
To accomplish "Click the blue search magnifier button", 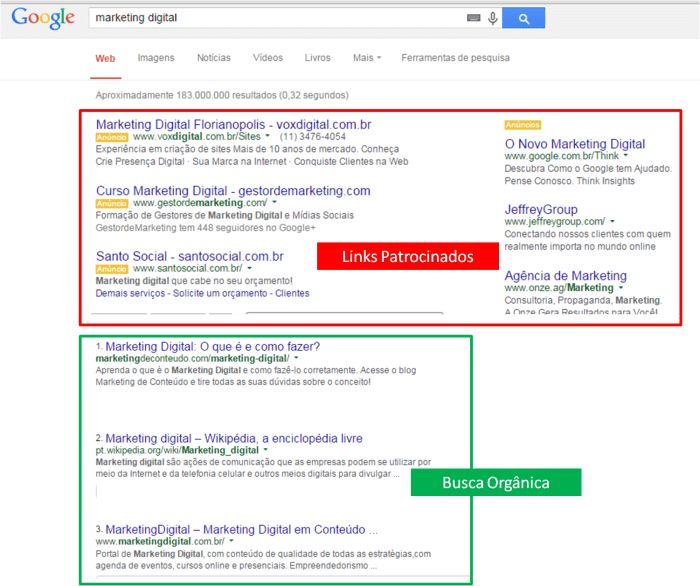I will (x=523, y=18).
